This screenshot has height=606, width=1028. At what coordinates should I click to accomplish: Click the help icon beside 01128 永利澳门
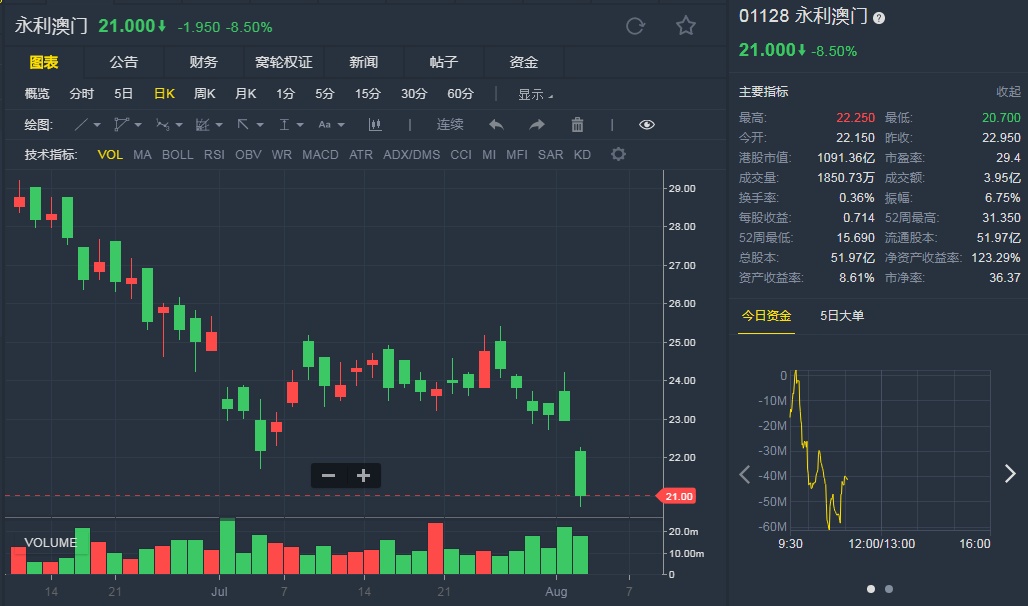point(879,18)
